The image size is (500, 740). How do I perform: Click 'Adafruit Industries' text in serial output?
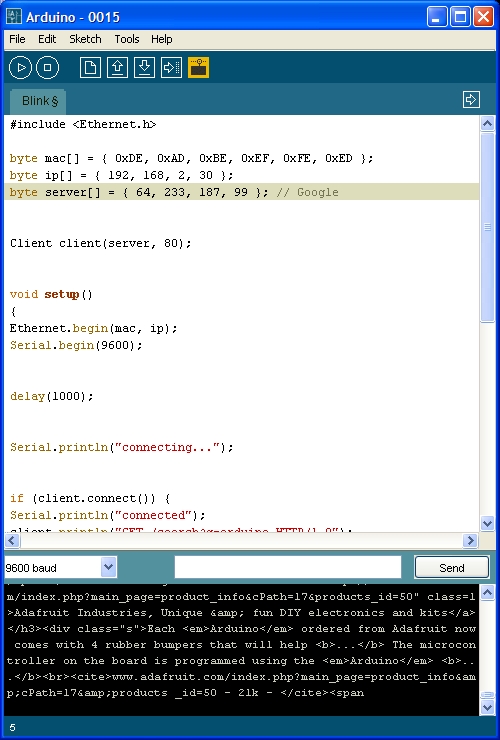(x=82, y=613)
